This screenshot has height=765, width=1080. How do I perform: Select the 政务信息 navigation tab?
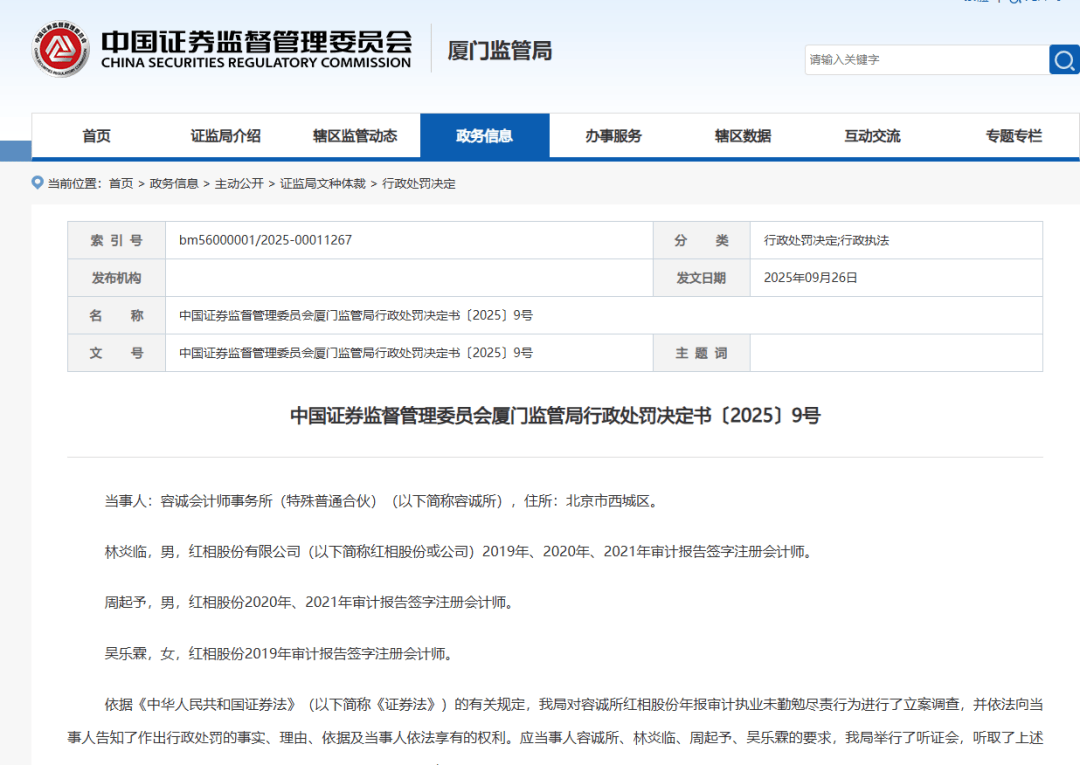484,136
